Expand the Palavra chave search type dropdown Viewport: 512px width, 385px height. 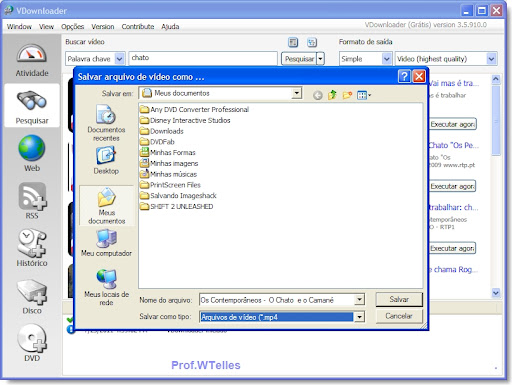click(119, 59)
